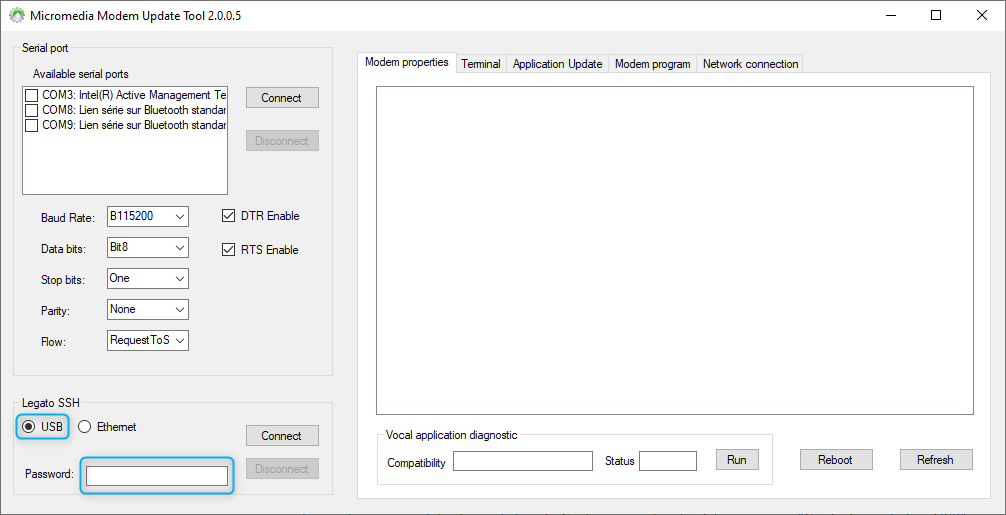The image size is (1006, 515).
Task: Toggle the DTR Enable checkbox
Action: [229, 216]
